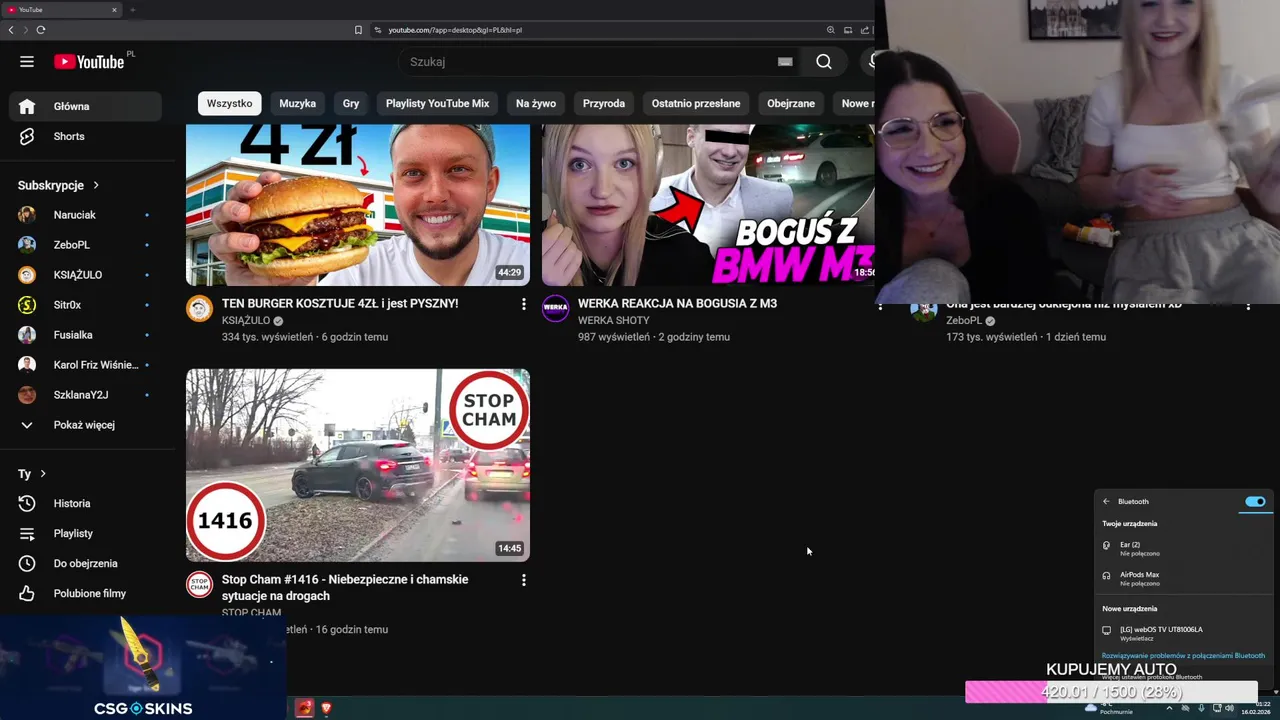Open Polubione filmy in the sidebar
Image resolution: width=1280 pixels, height=720 pixels.
85,593
